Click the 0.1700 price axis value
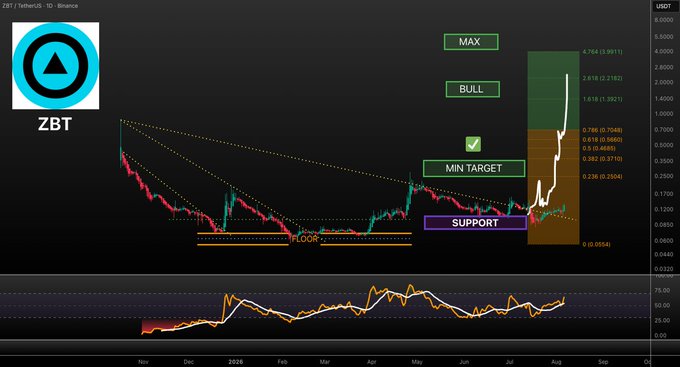The width and height of the screenshot is (680, 367). [x=664, y=193]
